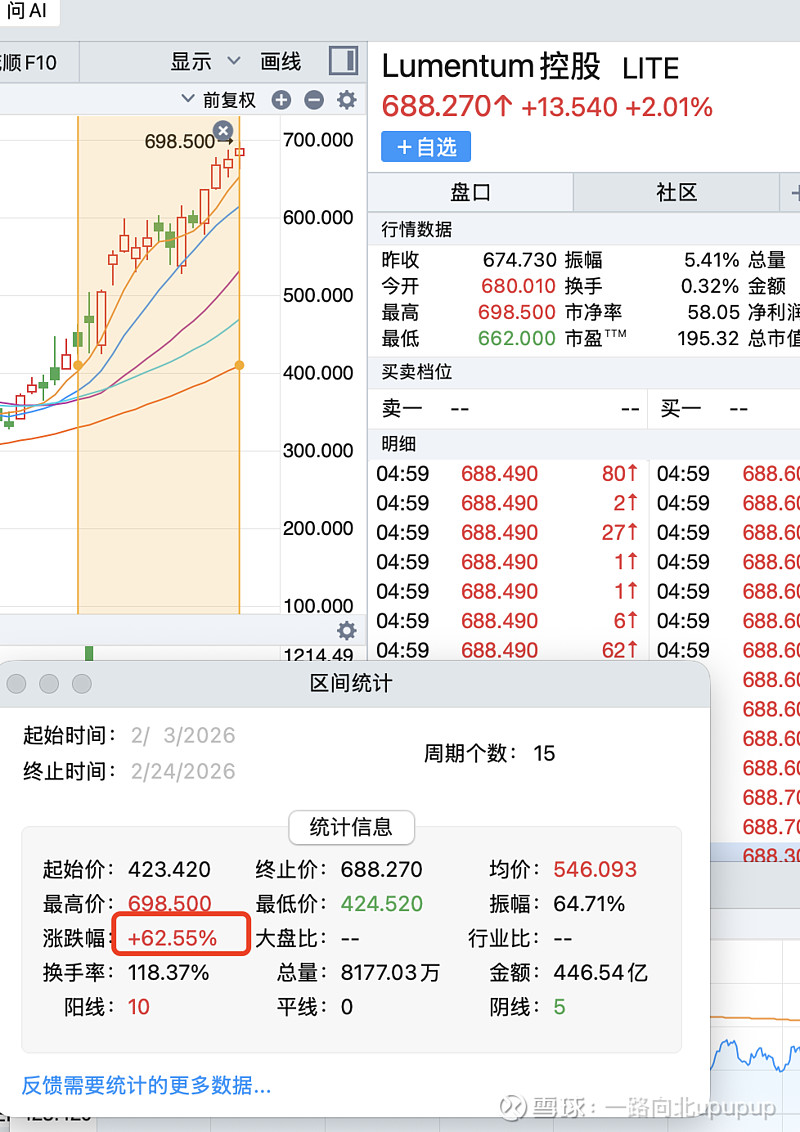Click the Lumentum 控股 stock name
The image size is (800, 1132).
pyautogui.click(x=491, y=66)
